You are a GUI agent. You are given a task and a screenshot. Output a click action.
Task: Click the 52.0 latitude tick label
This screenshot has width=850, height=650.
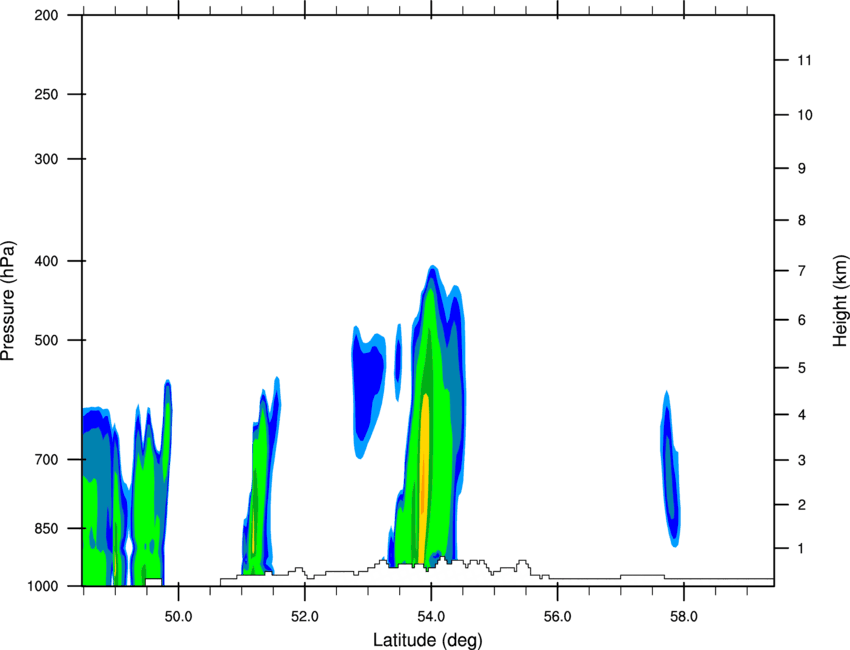click(x=305, y=617)
